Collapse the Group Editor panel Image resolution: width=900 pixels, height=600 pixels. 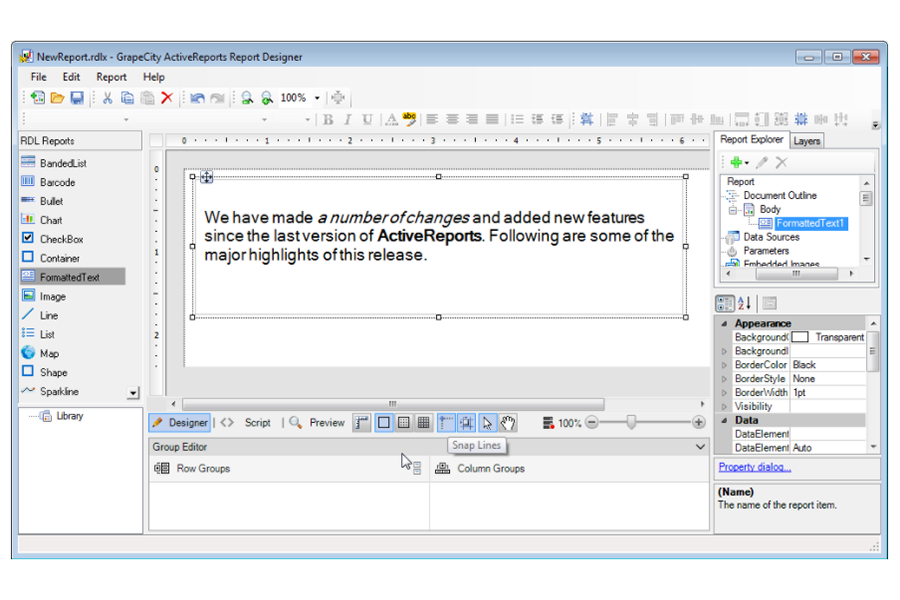700,447
